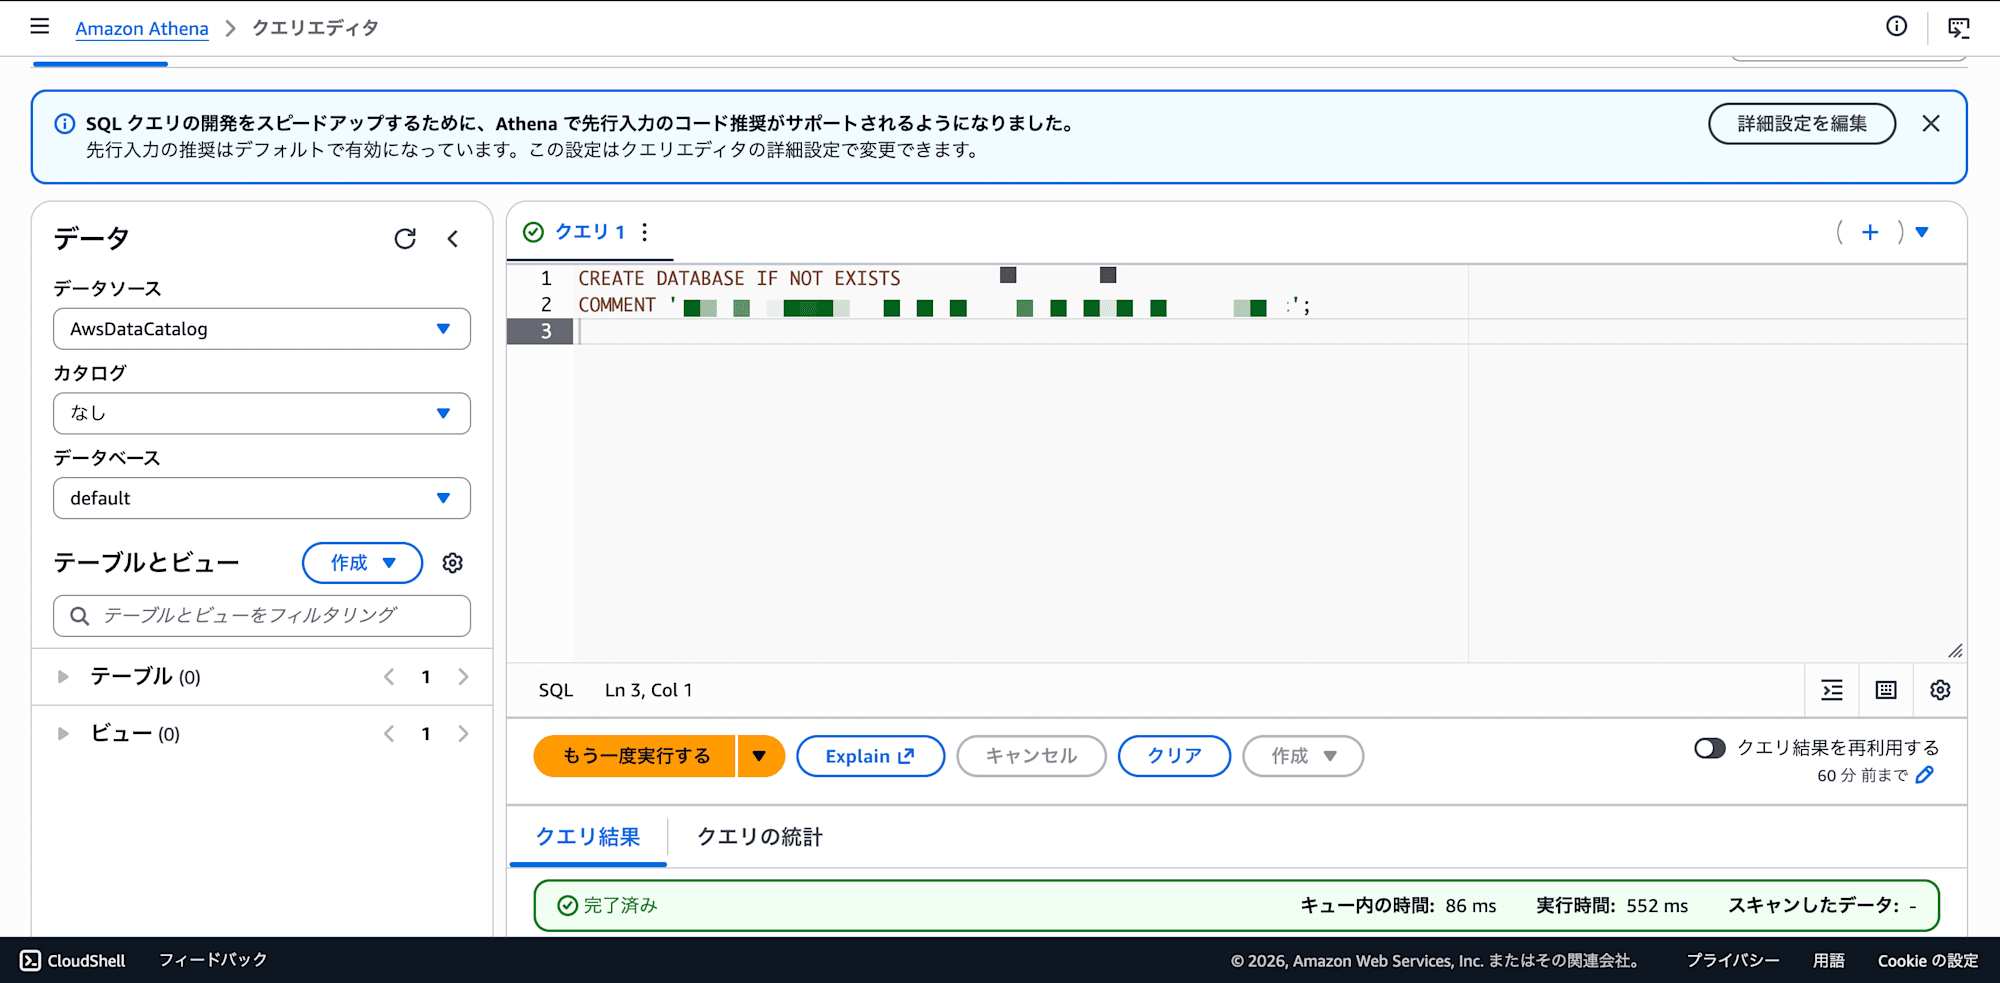Click the Explain button

coord(870,756)
